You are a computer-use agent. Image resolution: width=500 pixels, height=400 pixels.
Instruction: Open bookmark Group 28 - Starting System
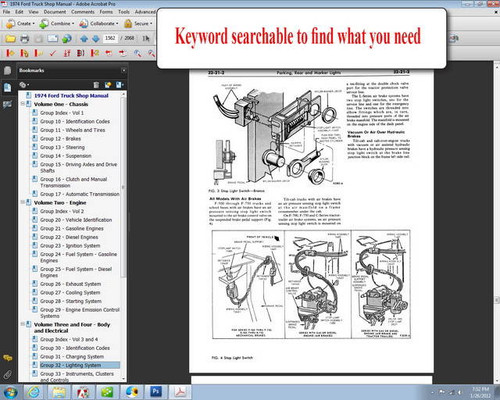point(71,301)
